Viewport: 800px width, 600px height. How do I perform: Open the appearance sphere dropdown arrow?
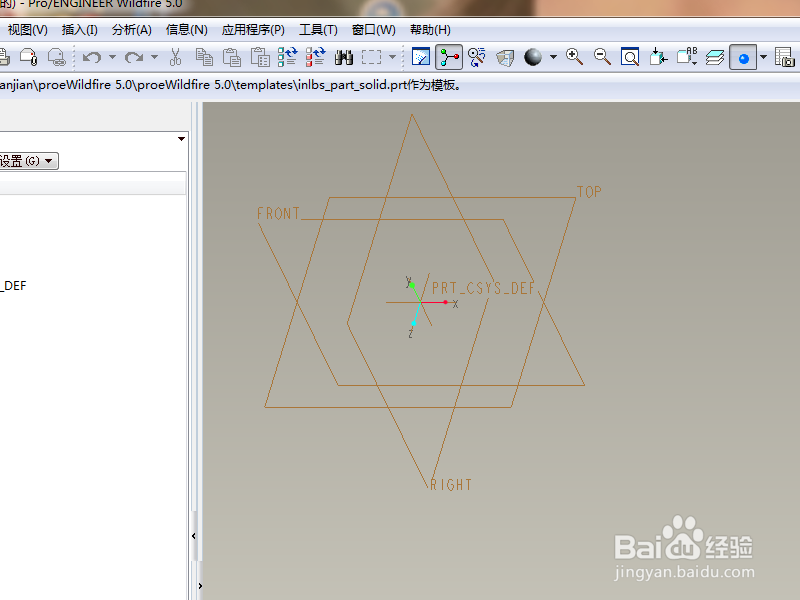(554, 57)
